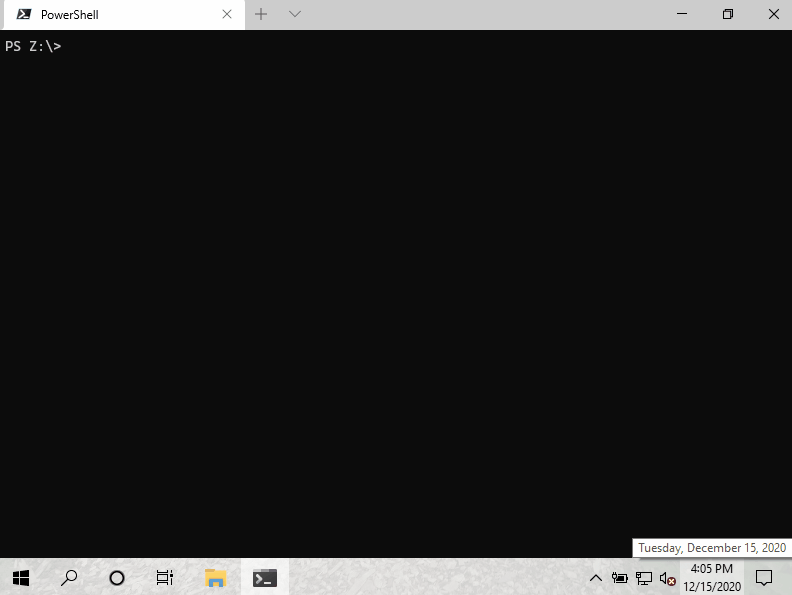Open Task View
The image size is (792, 595).
pyautogui.click(x=165, y=577)
